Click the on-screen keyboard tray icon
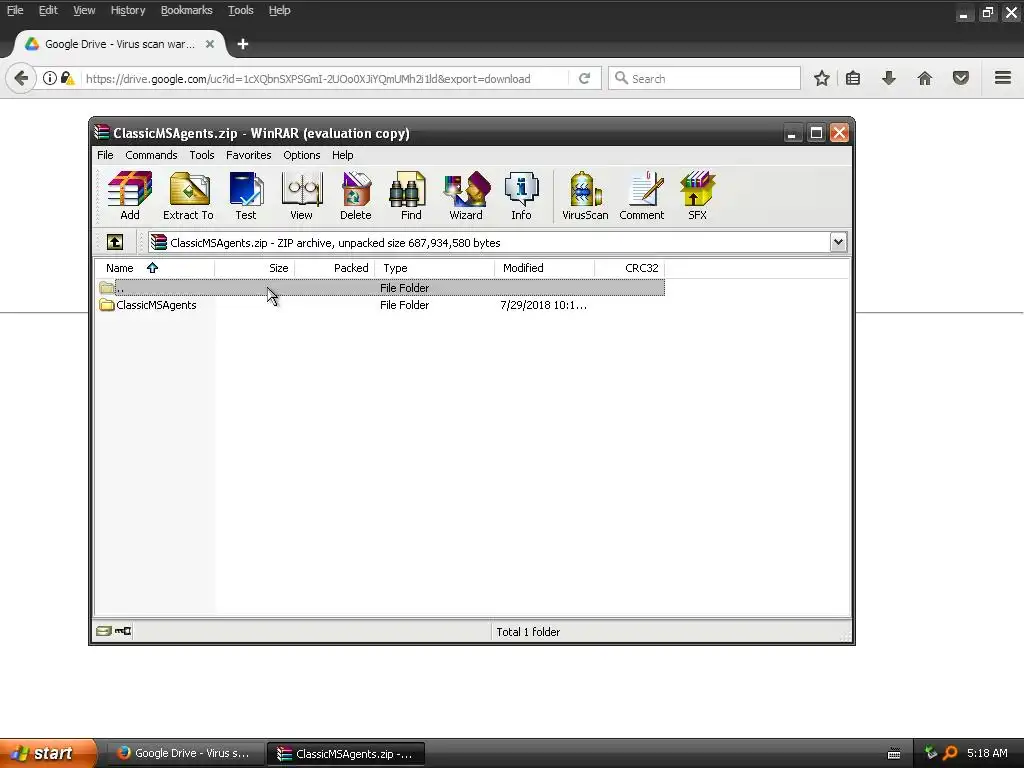This screenshot has height=768, width=1024. coord(894,754)
